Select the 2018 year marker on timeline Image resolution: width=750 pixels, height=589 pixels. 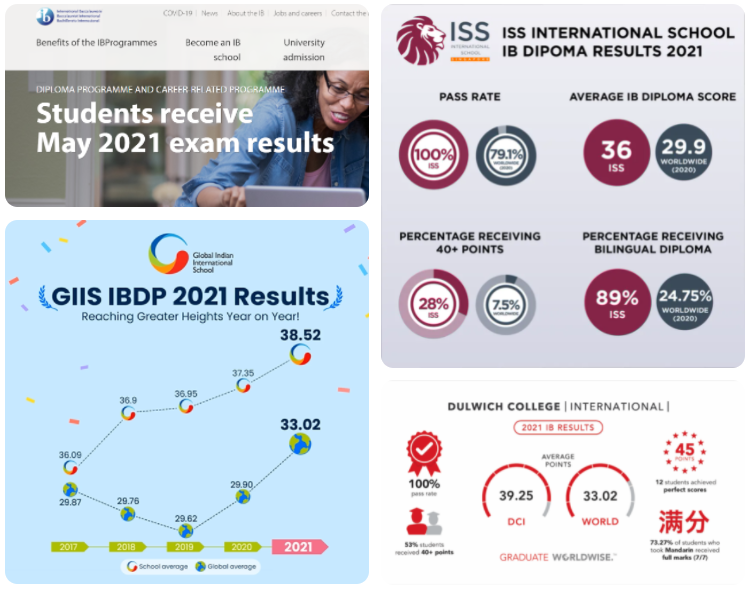click(x=127, y=546)
